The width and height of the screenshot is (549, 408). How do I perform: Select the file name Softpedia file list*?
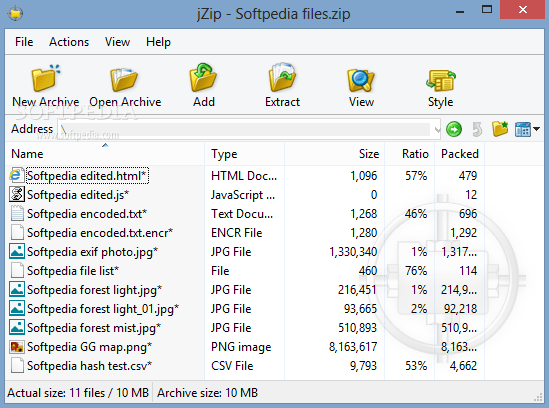click(x=73, y=271)
